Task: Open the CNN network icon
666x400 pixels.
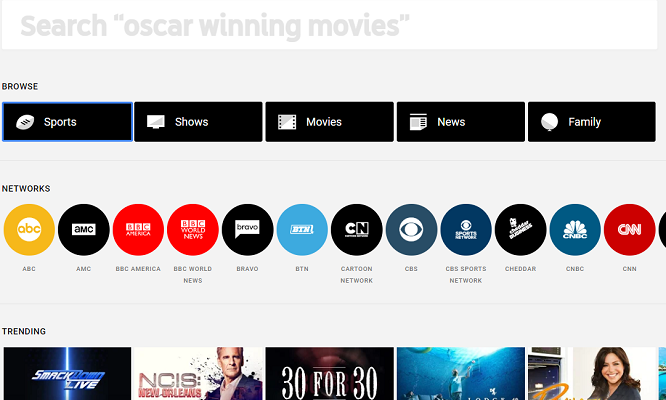Action: tap(629, 230)
